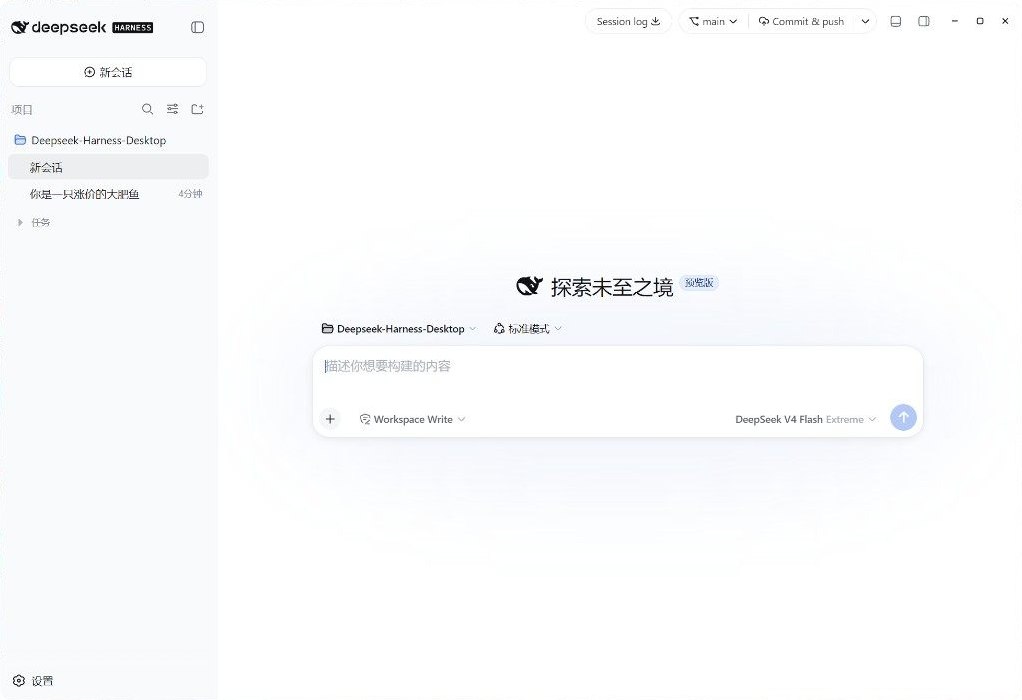Viewport: 1022px width, 700px height.
Task: Open the Workspace Write permission dropdown
Action: 413,419
